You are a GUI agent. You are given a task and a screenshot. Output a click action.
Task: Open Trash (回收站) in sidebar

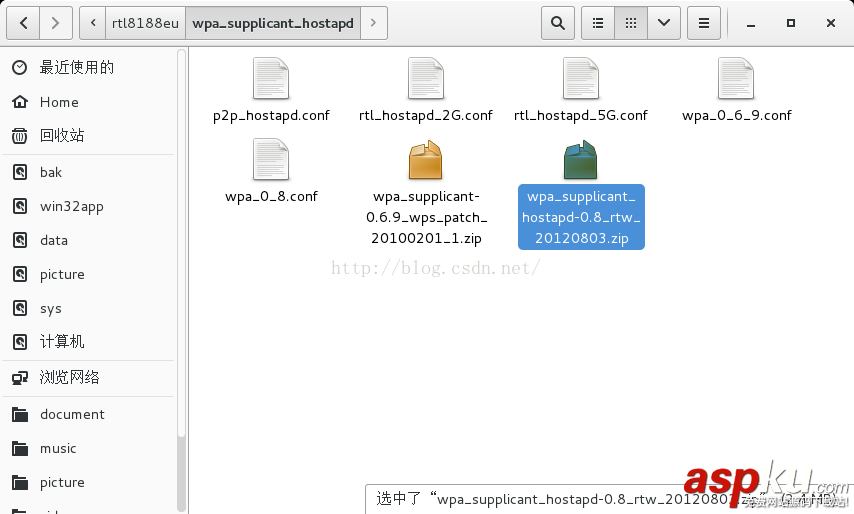[89, 136]
